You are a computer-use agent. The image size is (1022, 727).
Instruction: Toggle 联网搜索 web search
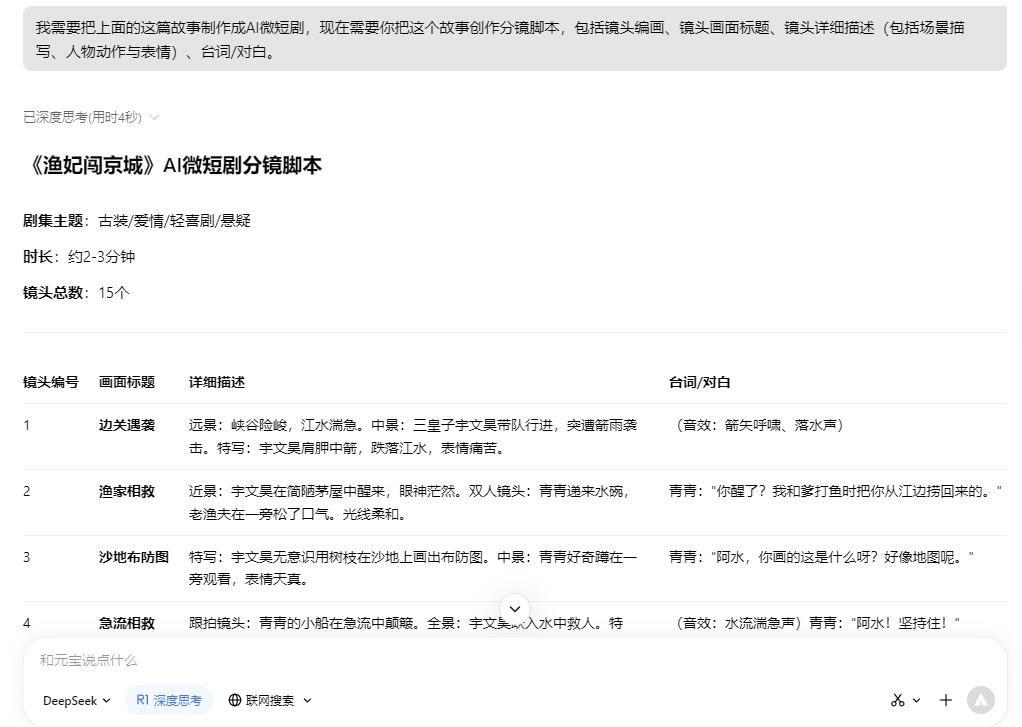click(261, 700)
